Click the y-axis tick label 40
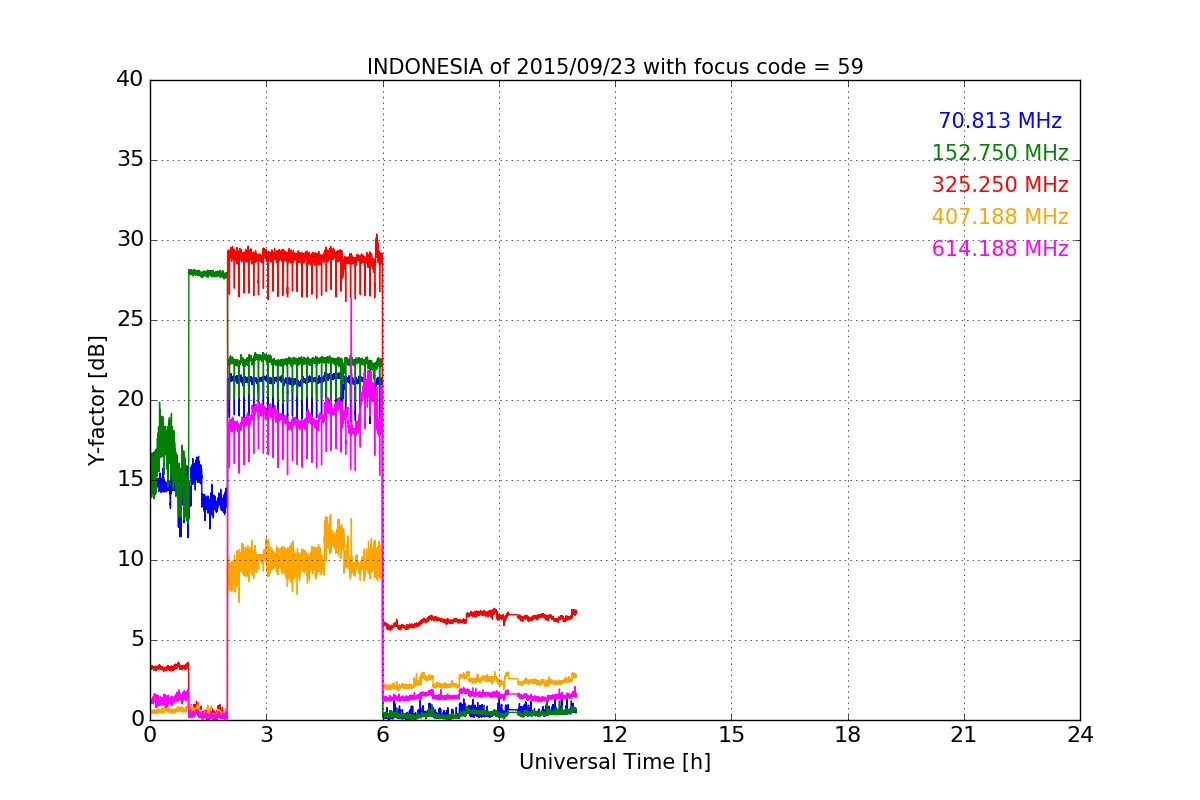The image size is (1200, 800). [130, 80]
